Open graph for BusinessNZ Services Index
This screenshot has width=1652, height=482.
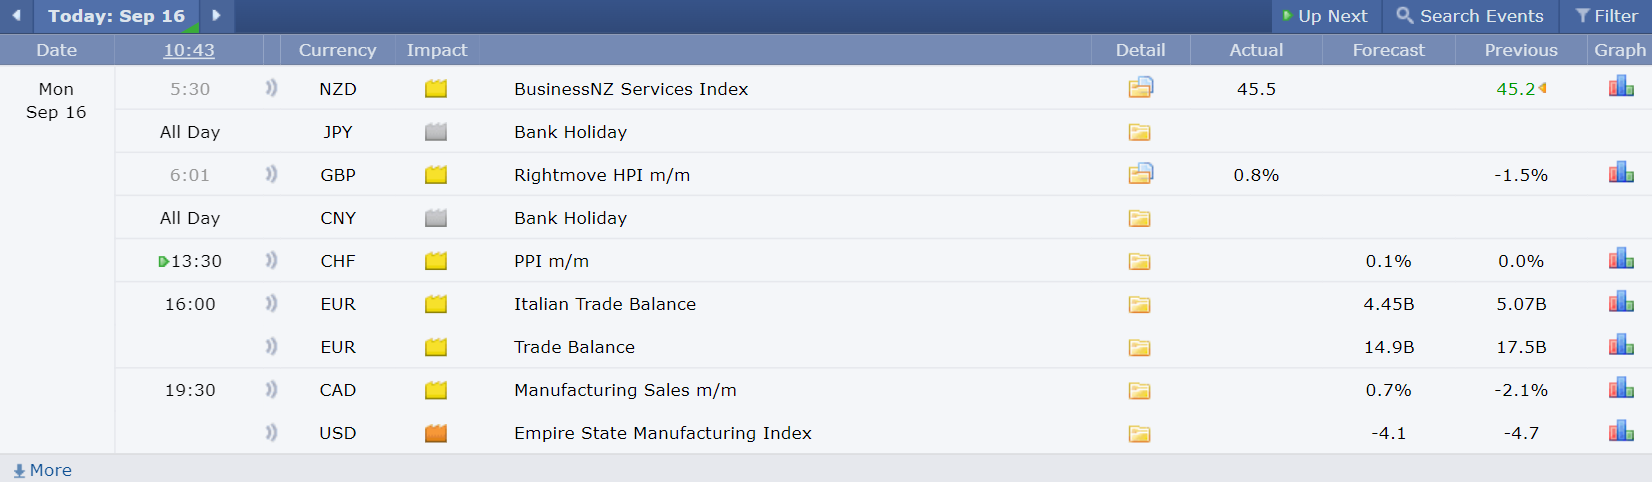pos(1621,88)
